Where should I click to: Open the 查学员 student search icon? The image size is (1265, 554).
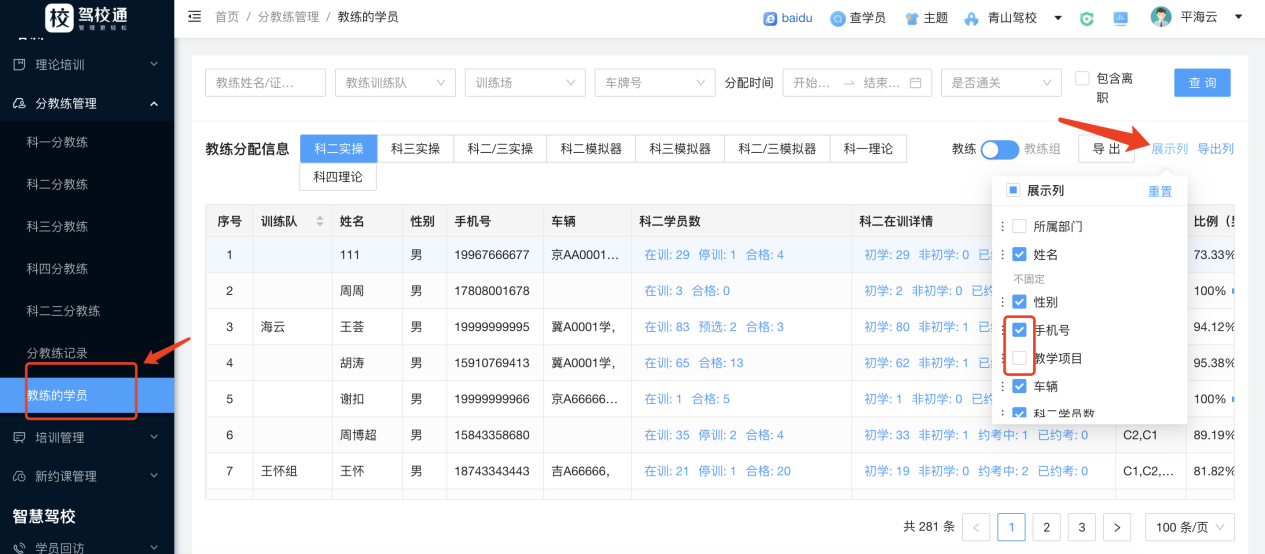pyautogui.click(x=838, y=18)
